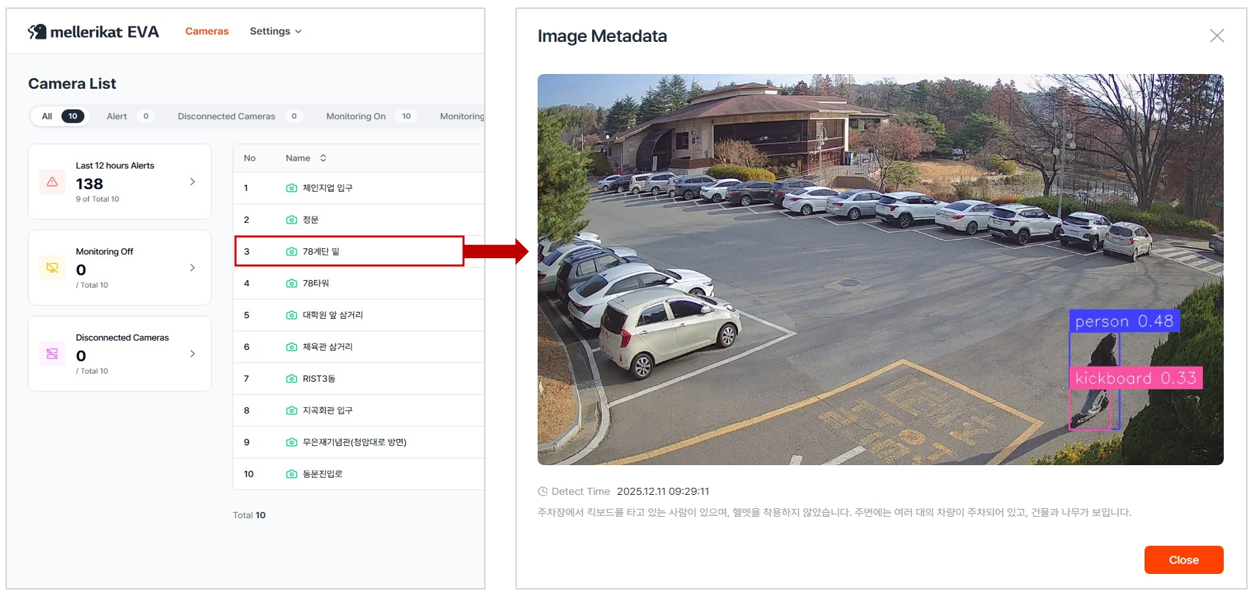This screenshot has width=1253, height=597.
Task: Click the clock icon beside Detect Time
Action: click(543, 492)
